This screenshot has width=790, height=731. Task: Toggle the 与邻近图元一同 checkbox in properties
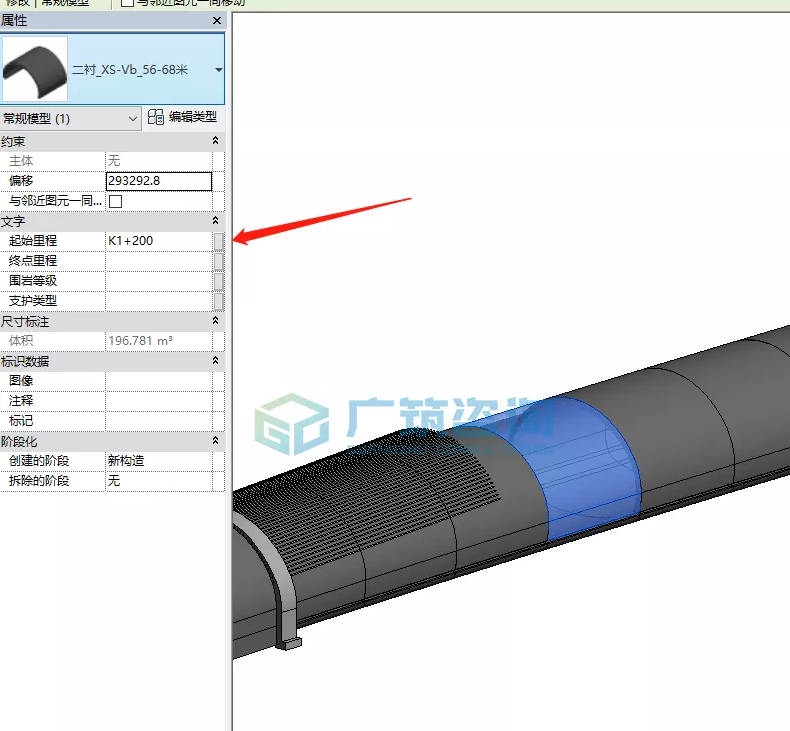pos(115,202)
